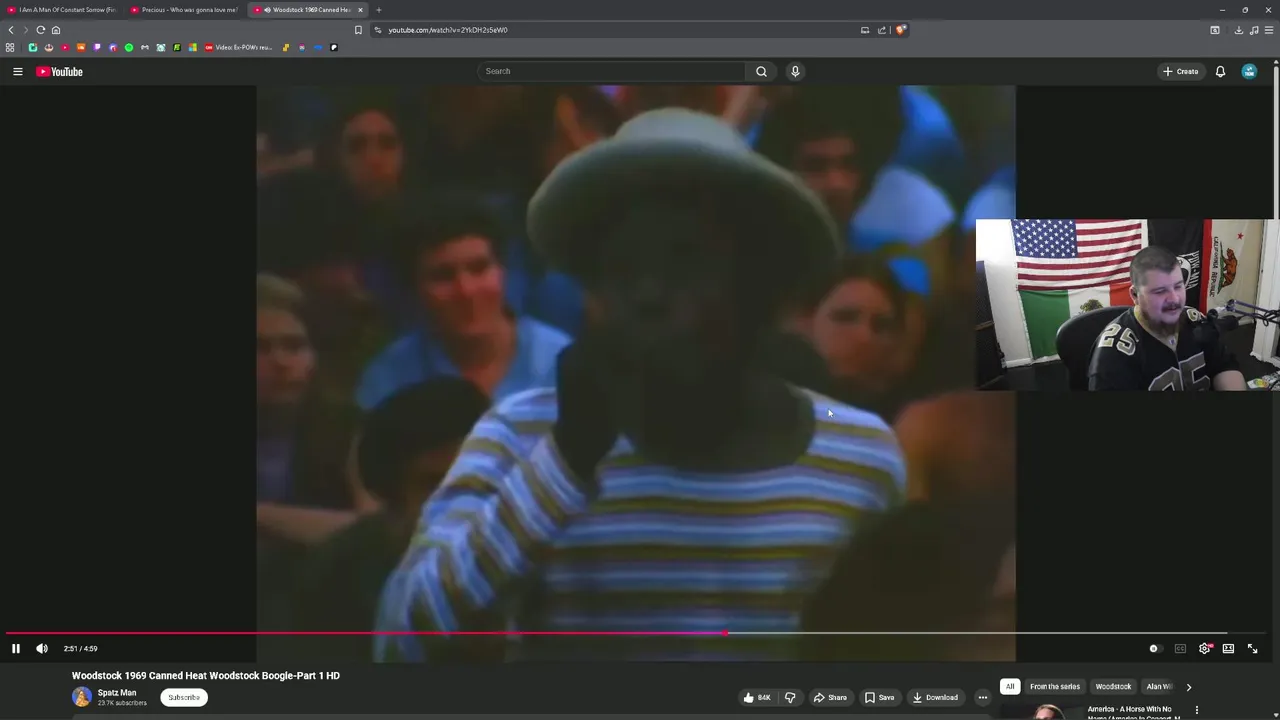
Task: Mute the video using the speaker icon
Action: tap(42, 648)
